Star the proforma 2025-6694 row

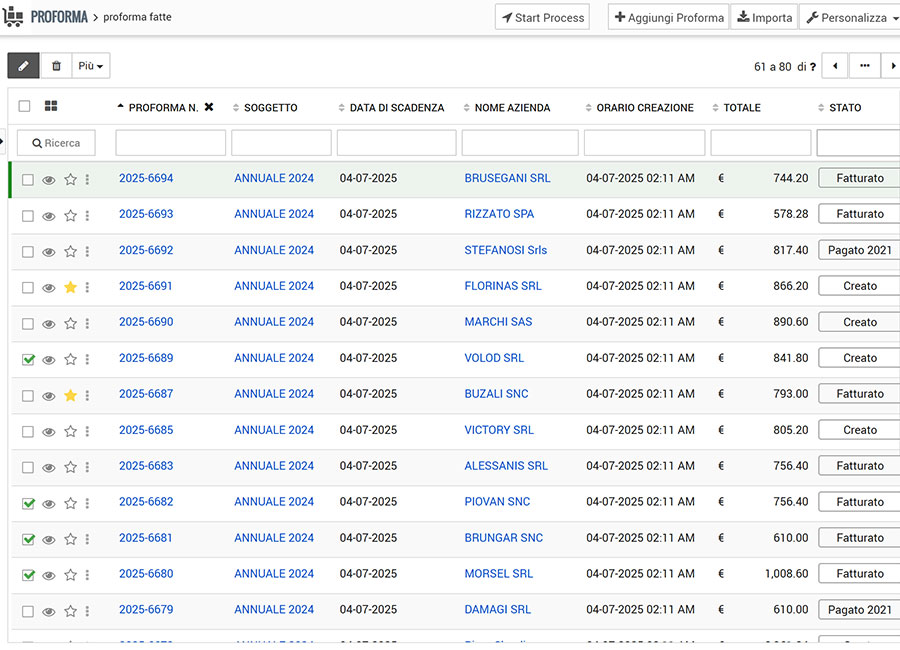click(x=70, y=180)
